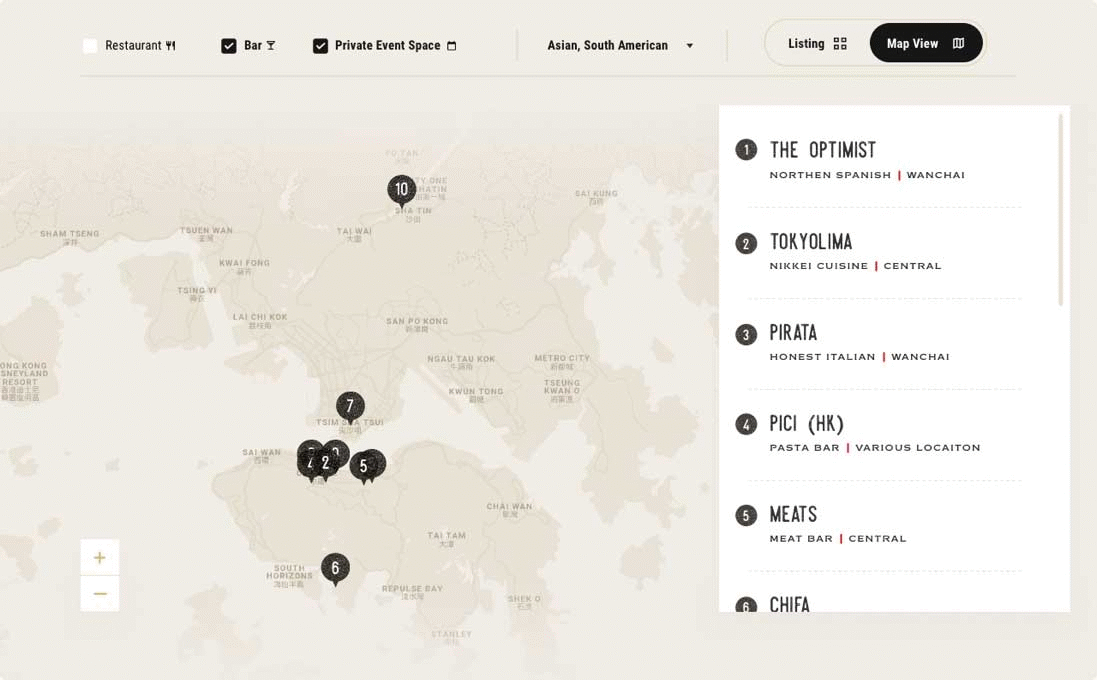The height and width of the screenshot is (680, 1097).
Task: Click the listing panel scrollbar
Action: [1061, 211]
